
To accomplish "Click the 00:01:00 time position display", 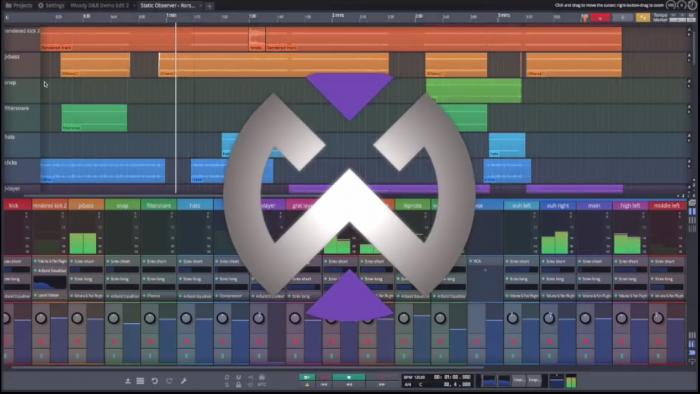I will tap(452, 377).
